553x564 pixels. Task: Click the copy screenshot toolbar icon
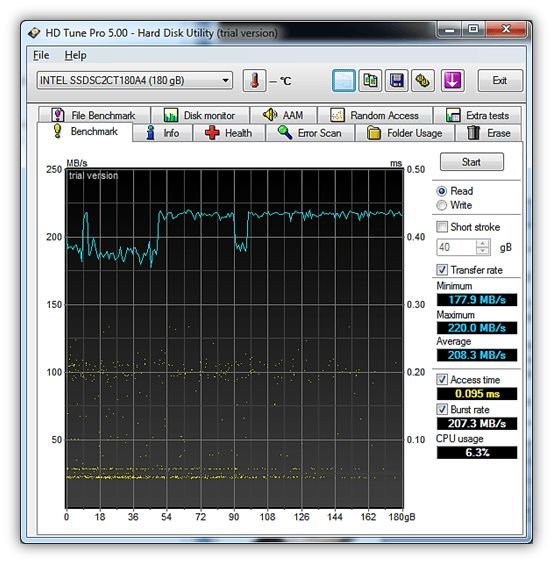[x=344, y=81]
